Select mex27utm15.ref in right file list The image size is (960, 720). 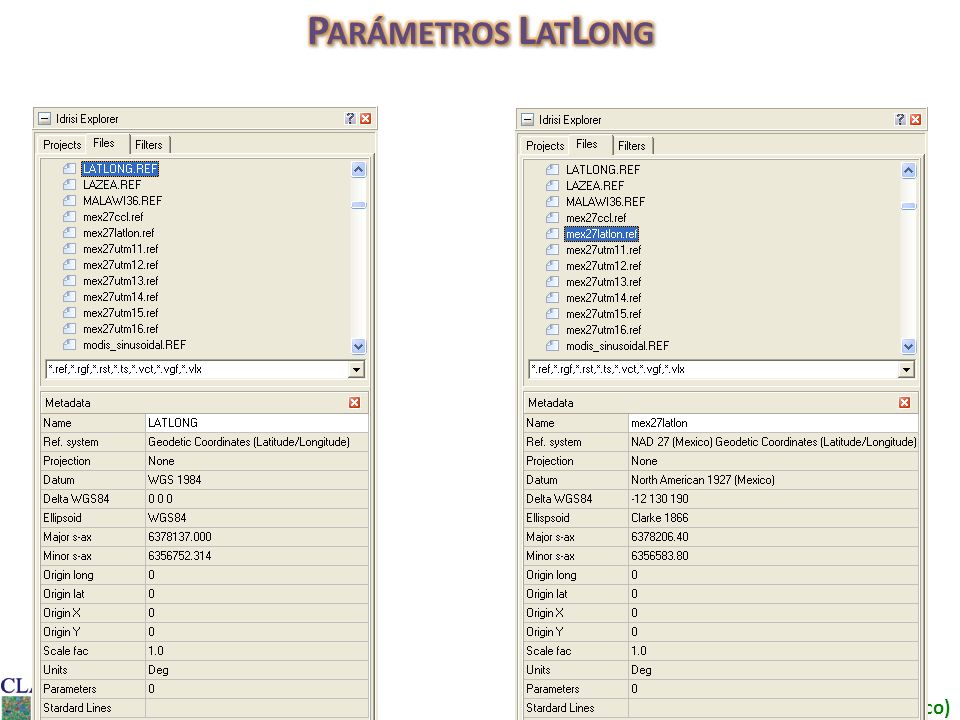click(603, 313)
